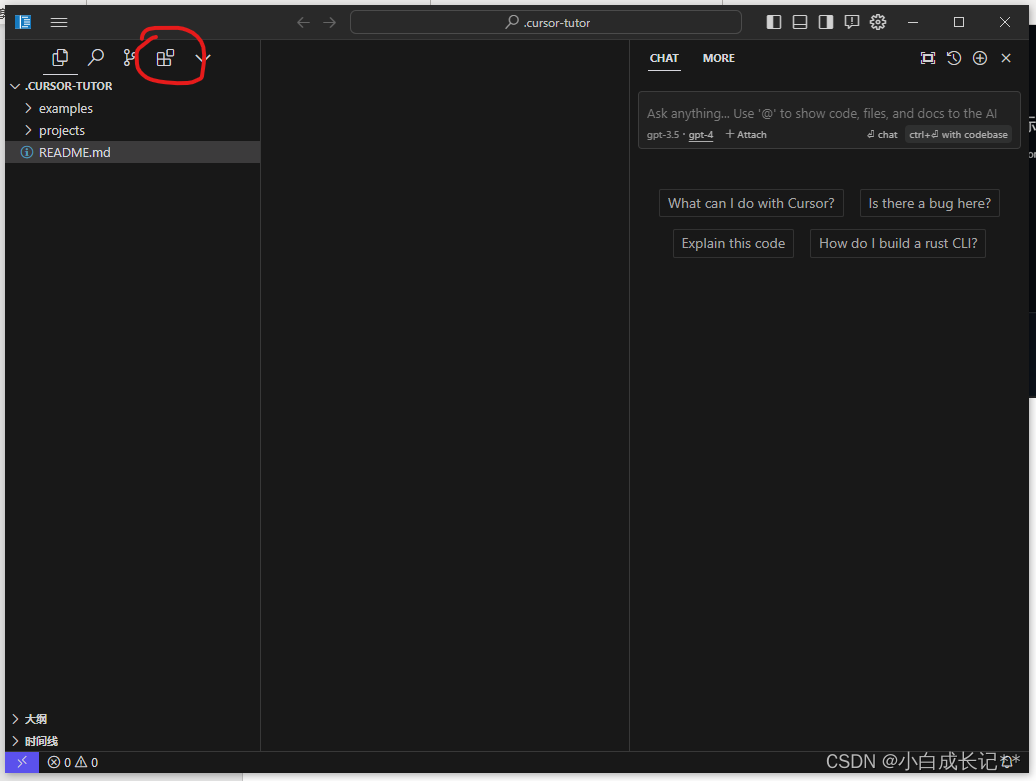Toggle the panel layout control
Screen dimensions: 1036x781
pos(799,22)
